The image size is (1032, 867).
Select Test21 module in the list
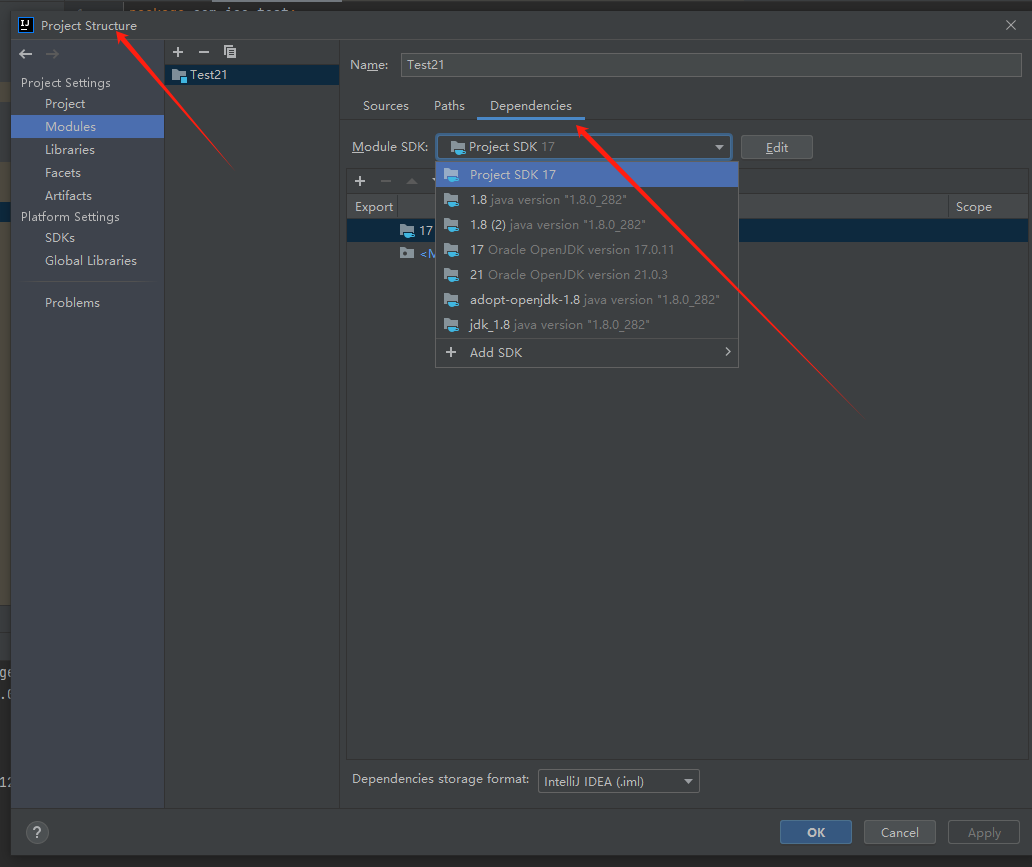click(x=252, y=75)
